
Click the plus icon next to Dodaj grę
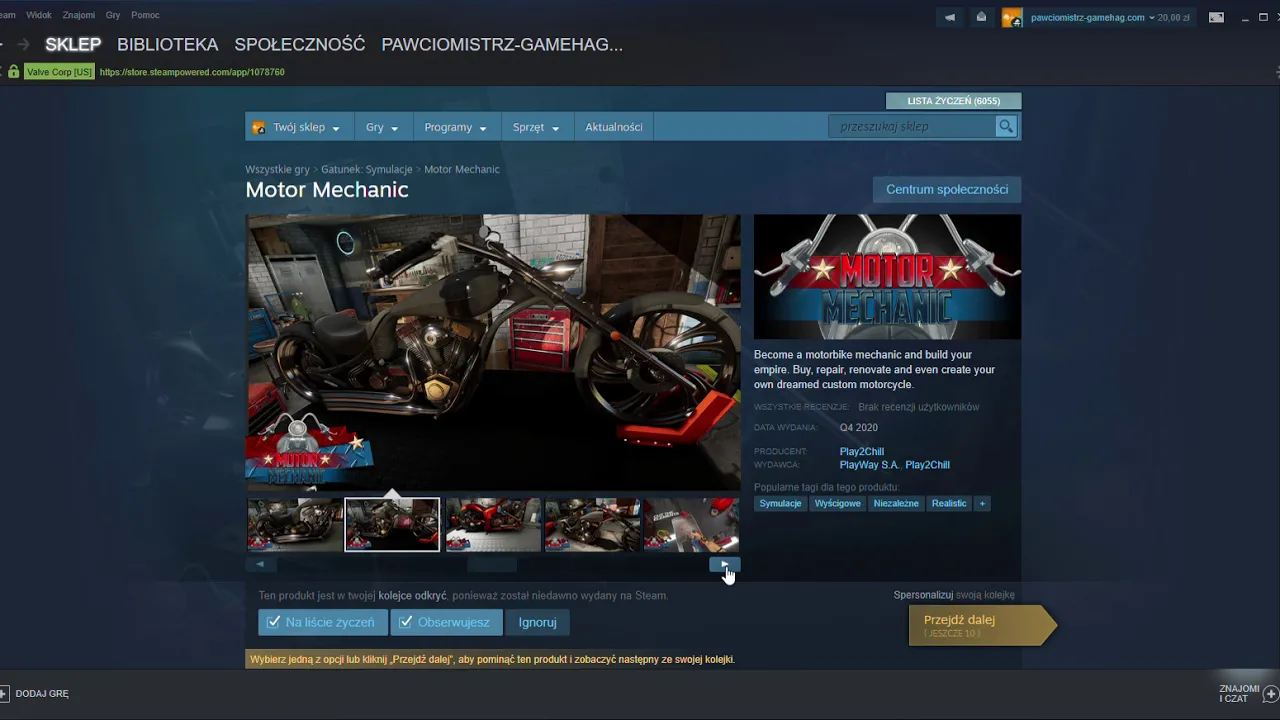[4, 693]
